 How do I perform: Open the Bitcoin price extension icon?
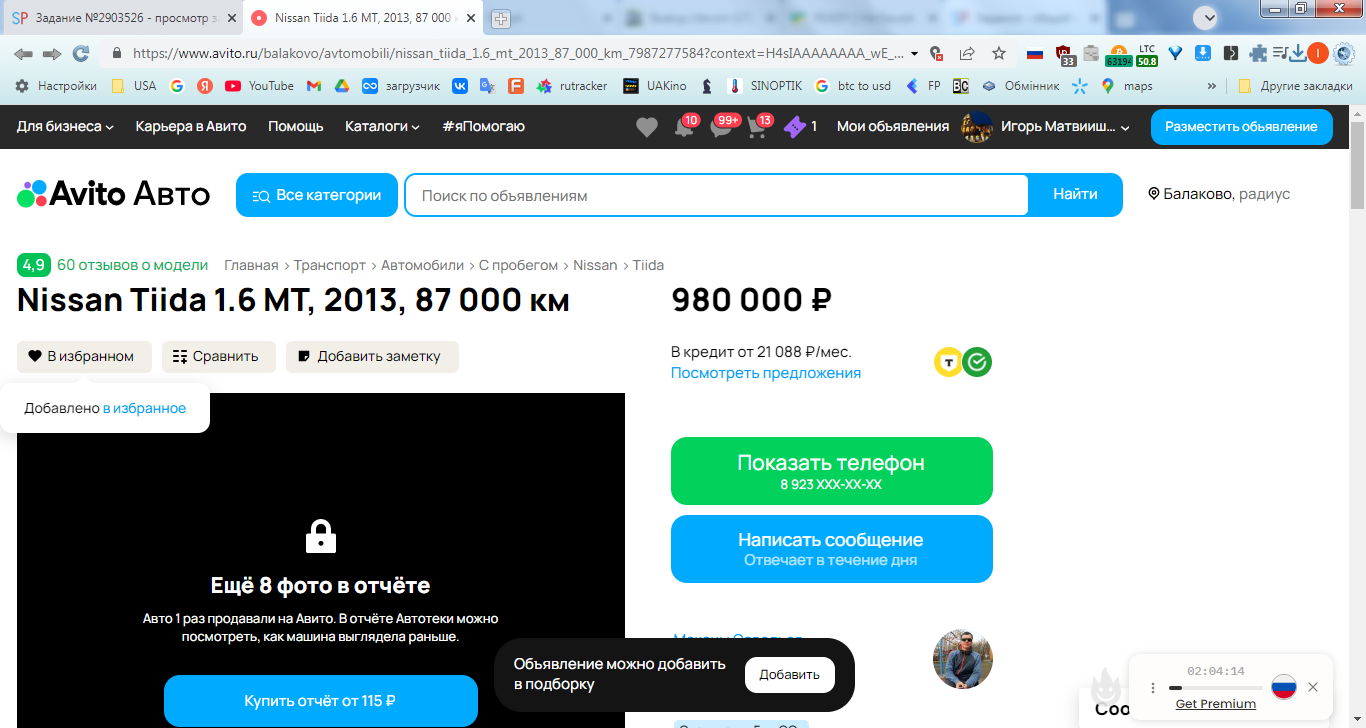tap(1118, 56)
